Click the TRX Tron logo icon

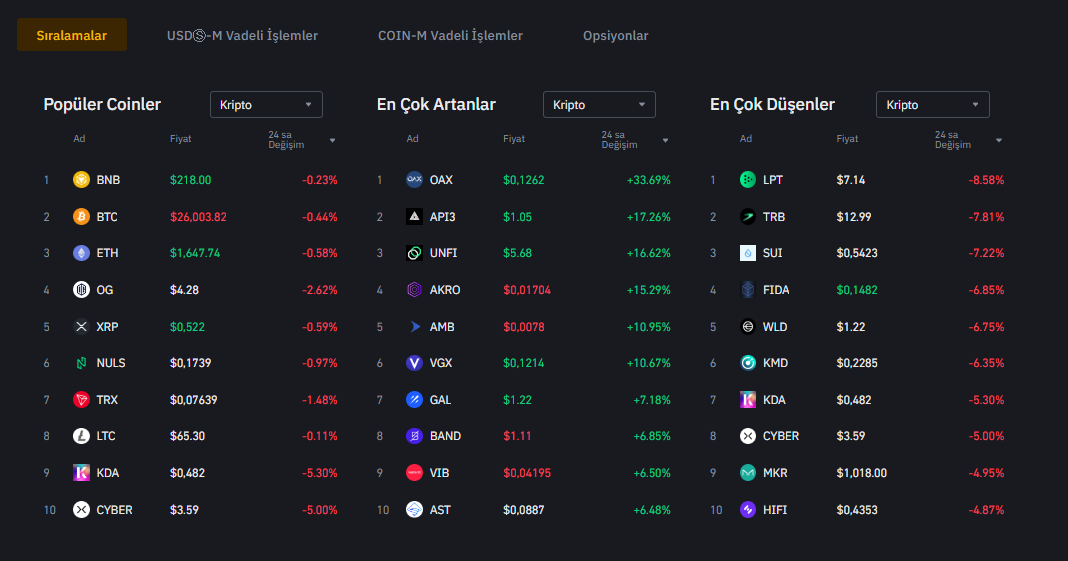coord(81,400)
